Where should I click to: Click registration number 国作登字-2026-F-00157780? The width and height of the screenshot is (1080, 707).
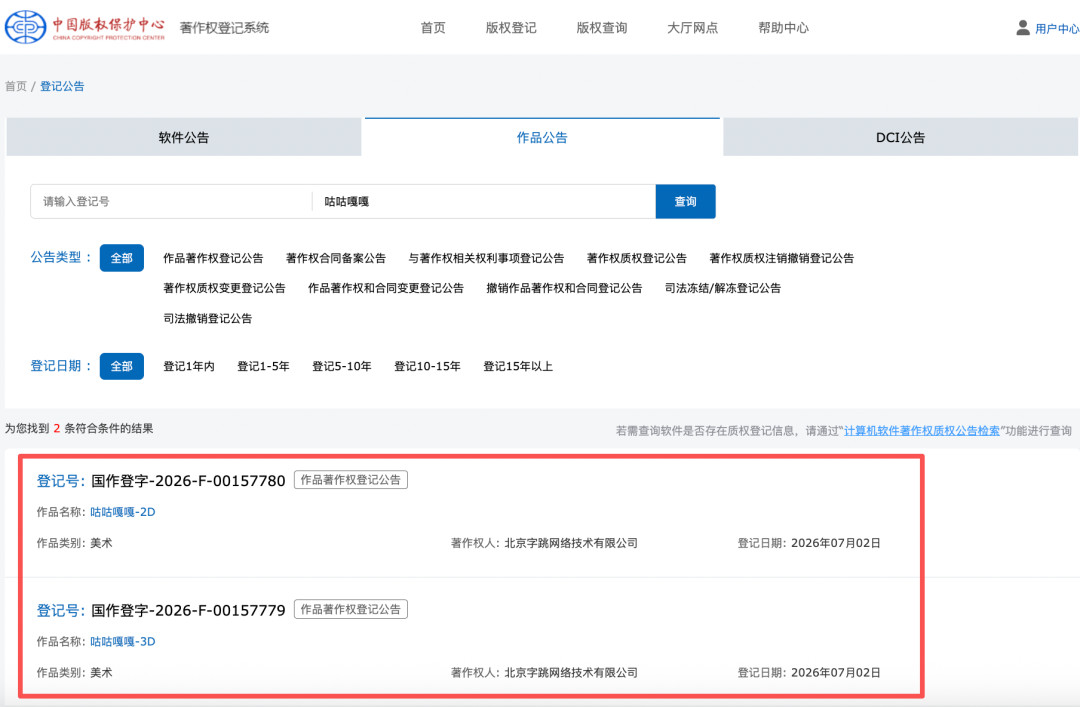pos(188,480)
